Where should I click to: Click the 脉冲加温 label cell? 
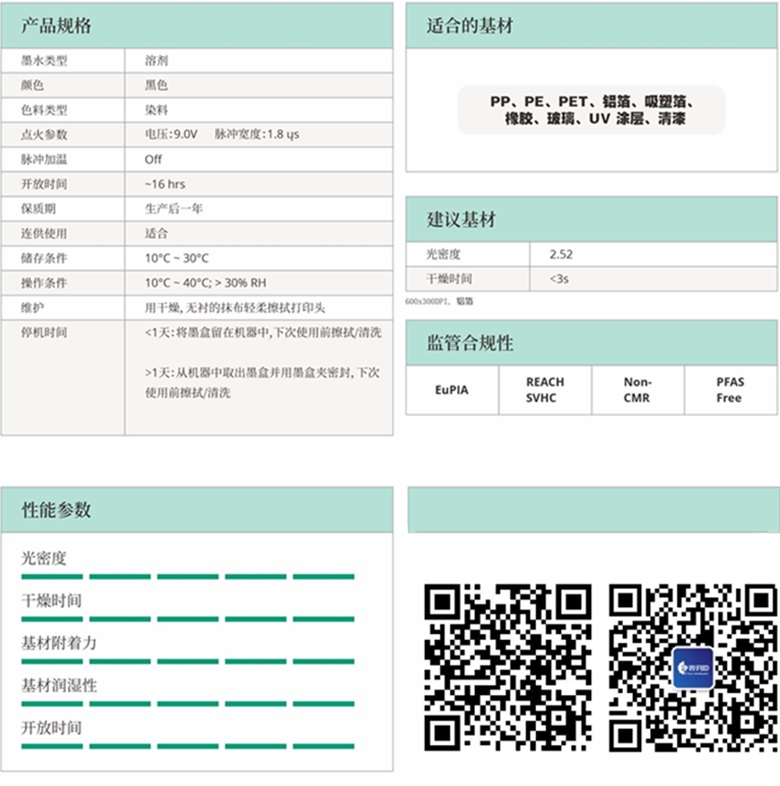(x=63, y=159)
